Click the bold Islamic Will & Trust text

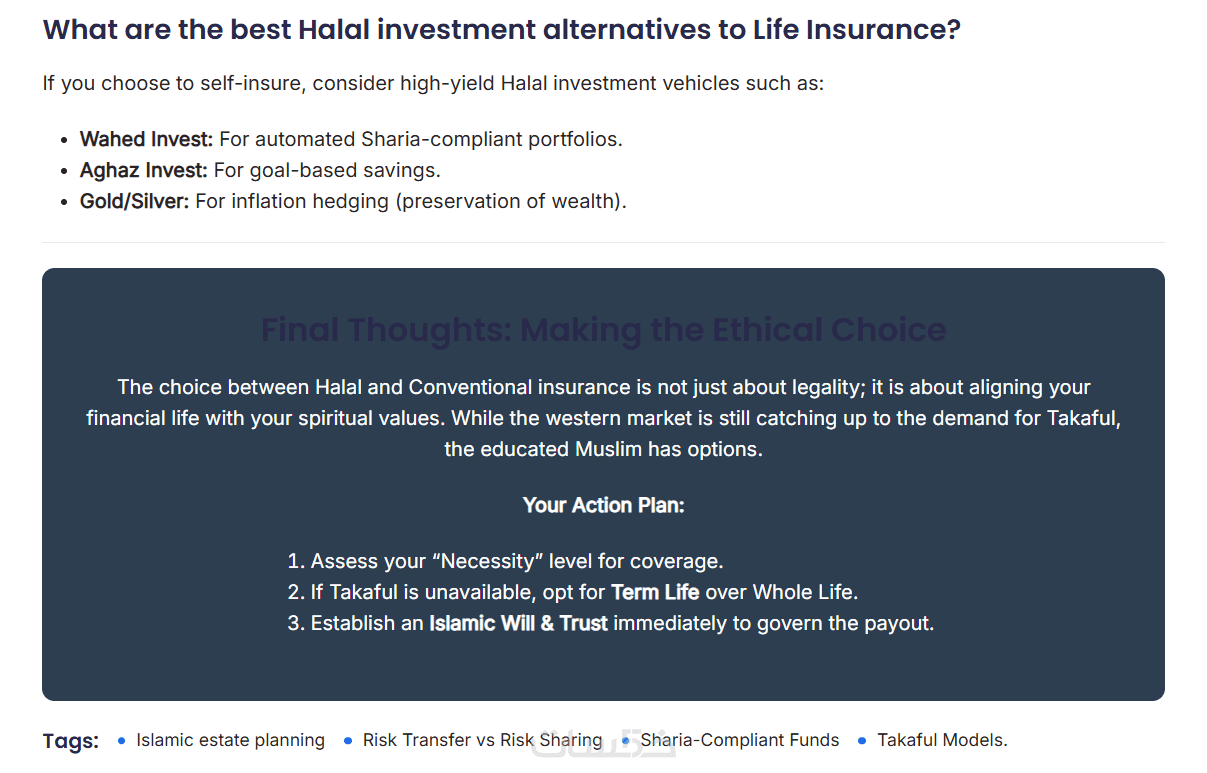click(x=518, y=623)
